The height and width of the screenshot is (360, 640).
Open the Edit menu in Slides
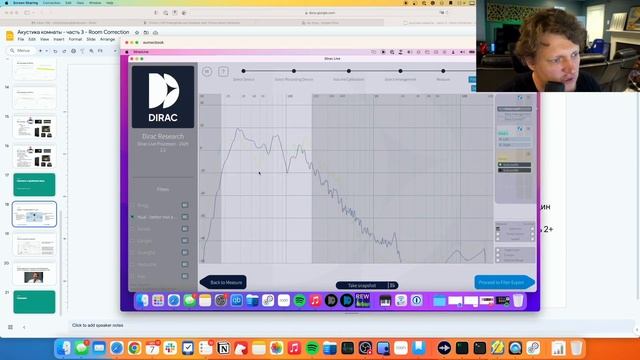tap(32, 40)
